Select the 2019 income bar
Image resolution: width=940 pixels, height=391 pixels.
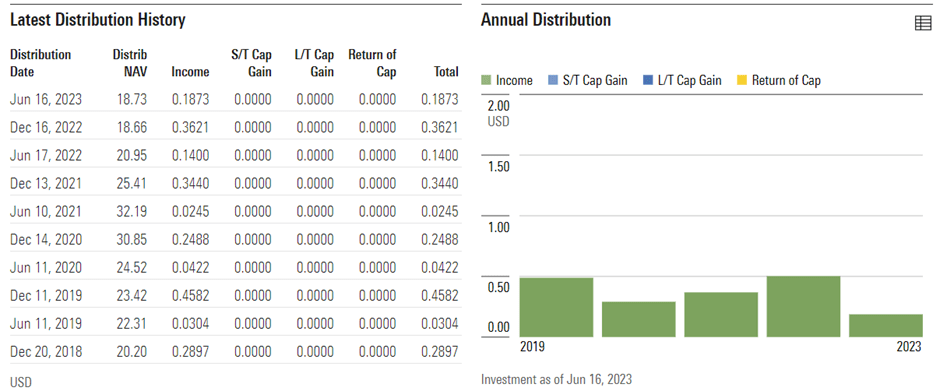tap(556, 307)
